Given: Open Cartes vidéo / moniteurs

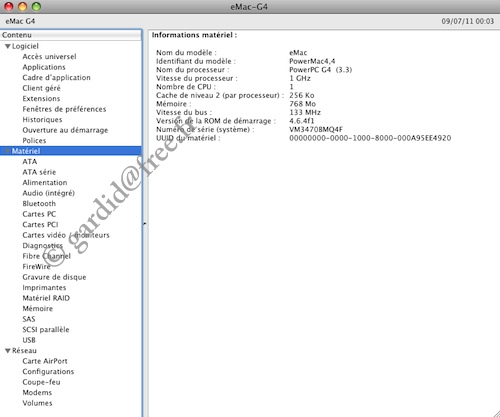Looking at the screenshot, I should pos(66,235).
